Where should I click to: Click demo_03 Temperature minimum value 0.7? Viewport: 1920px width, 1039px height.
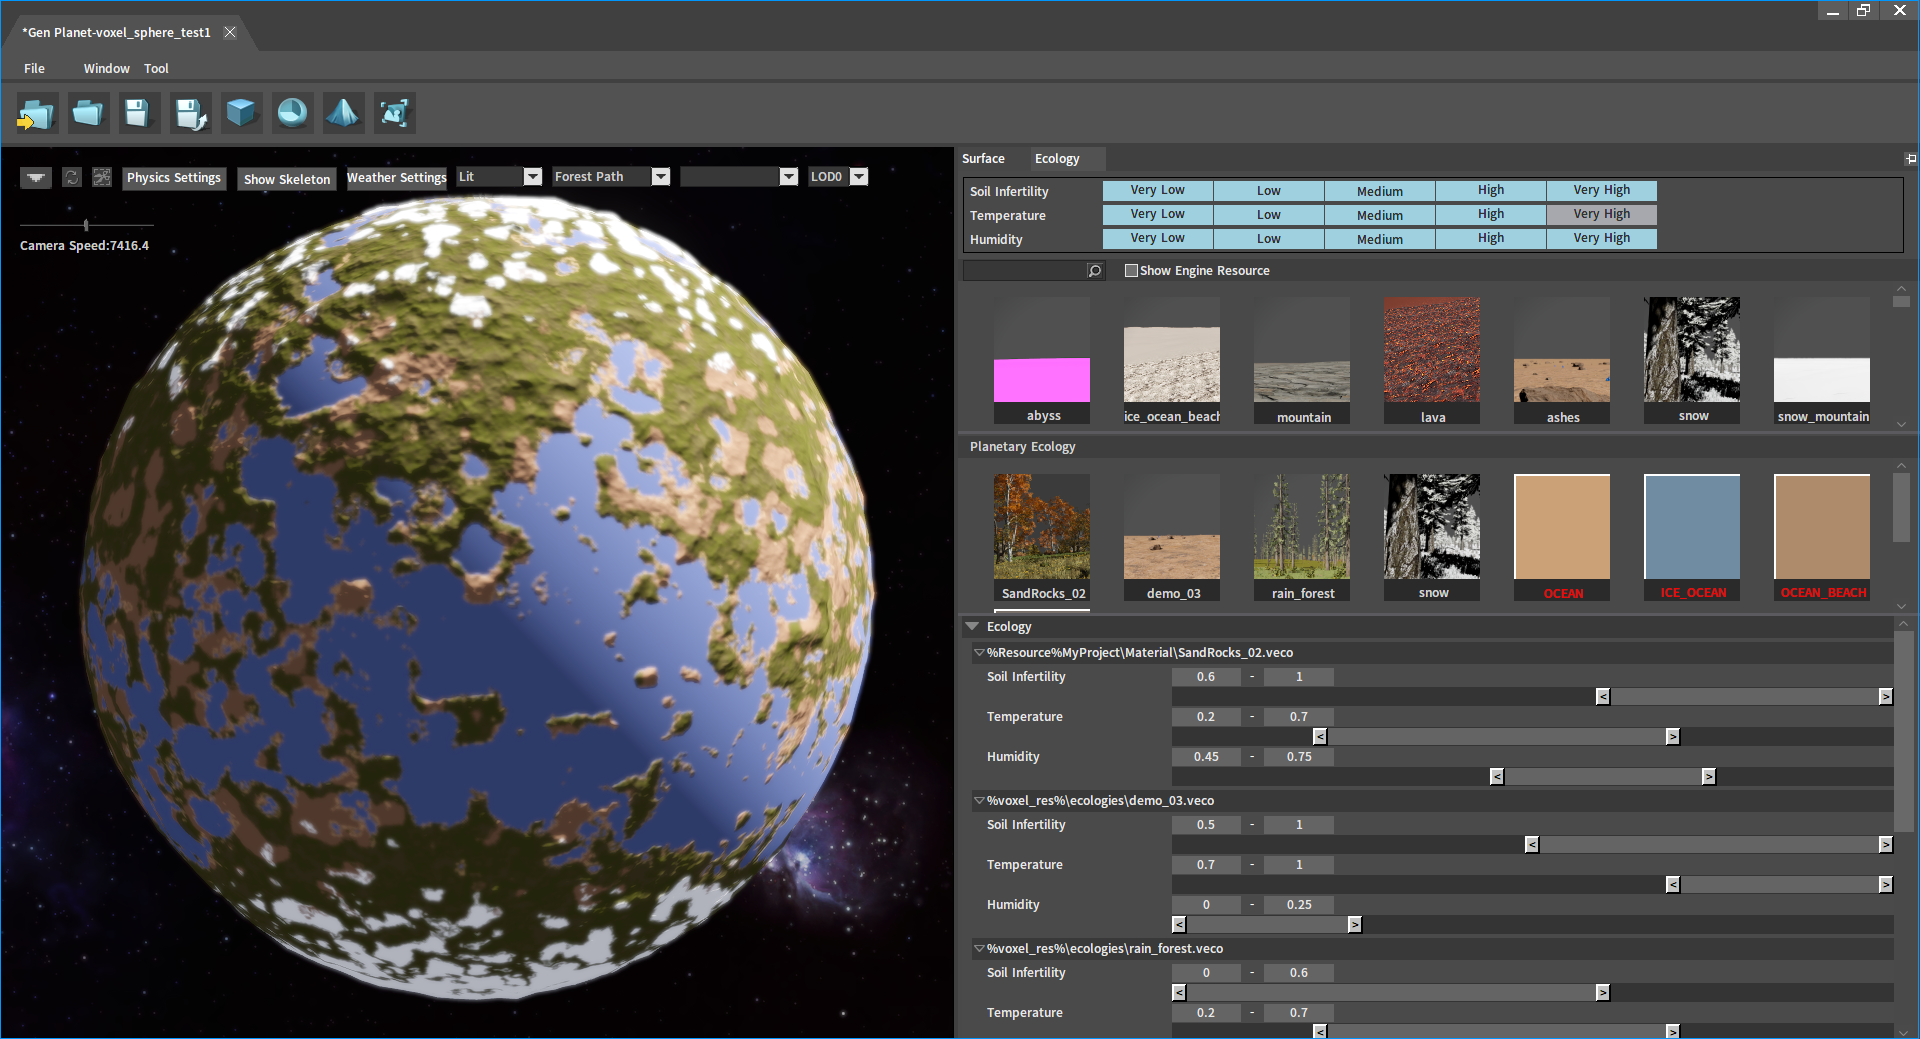point(1206,865)
